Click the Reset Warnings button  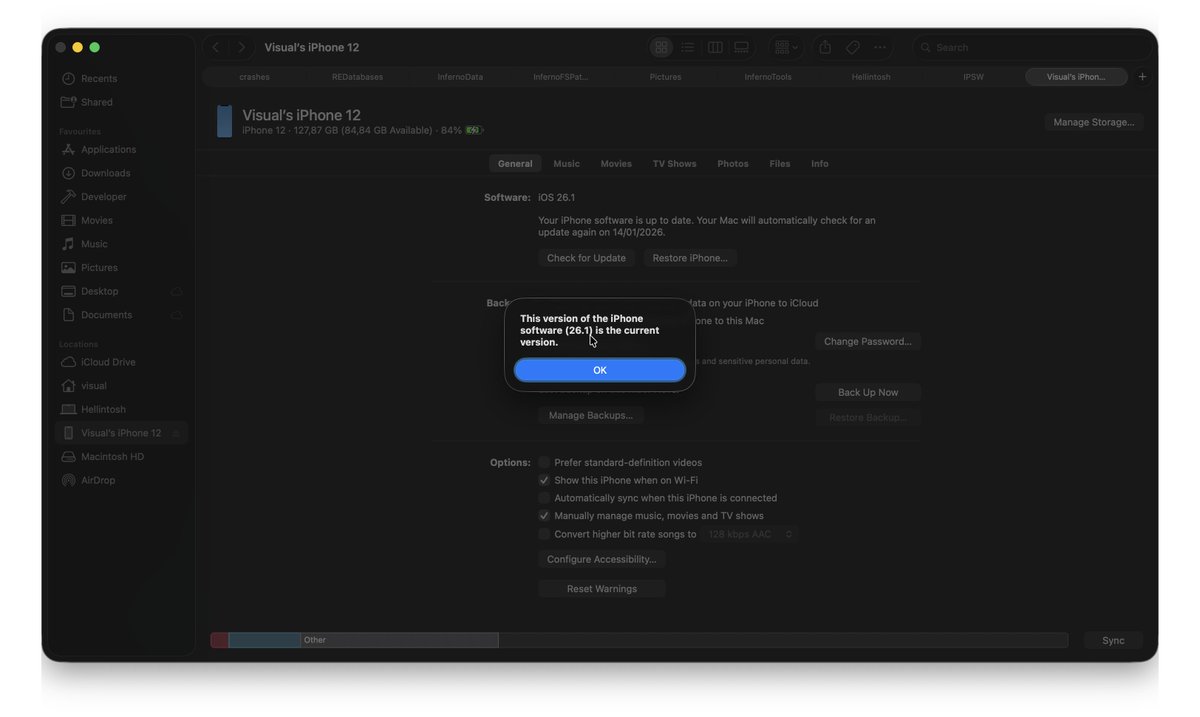point(602,589)
